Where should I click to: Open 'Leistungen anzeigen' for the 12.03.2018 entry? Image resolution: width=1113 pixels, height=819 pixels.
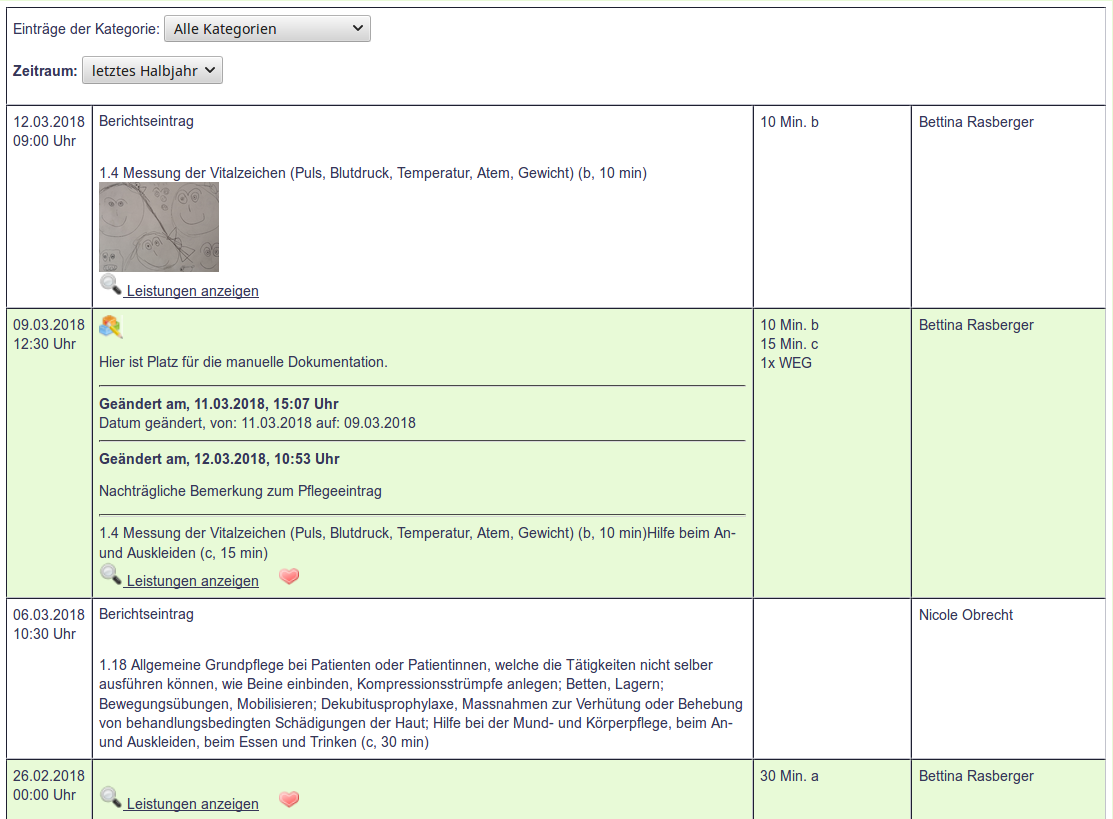192,291
